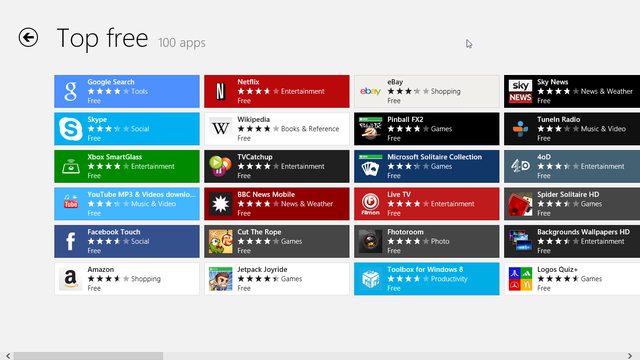Click the Sky News logo icon
The width and height of the screenshot is (640, 360).
click(x=520, y=91)
